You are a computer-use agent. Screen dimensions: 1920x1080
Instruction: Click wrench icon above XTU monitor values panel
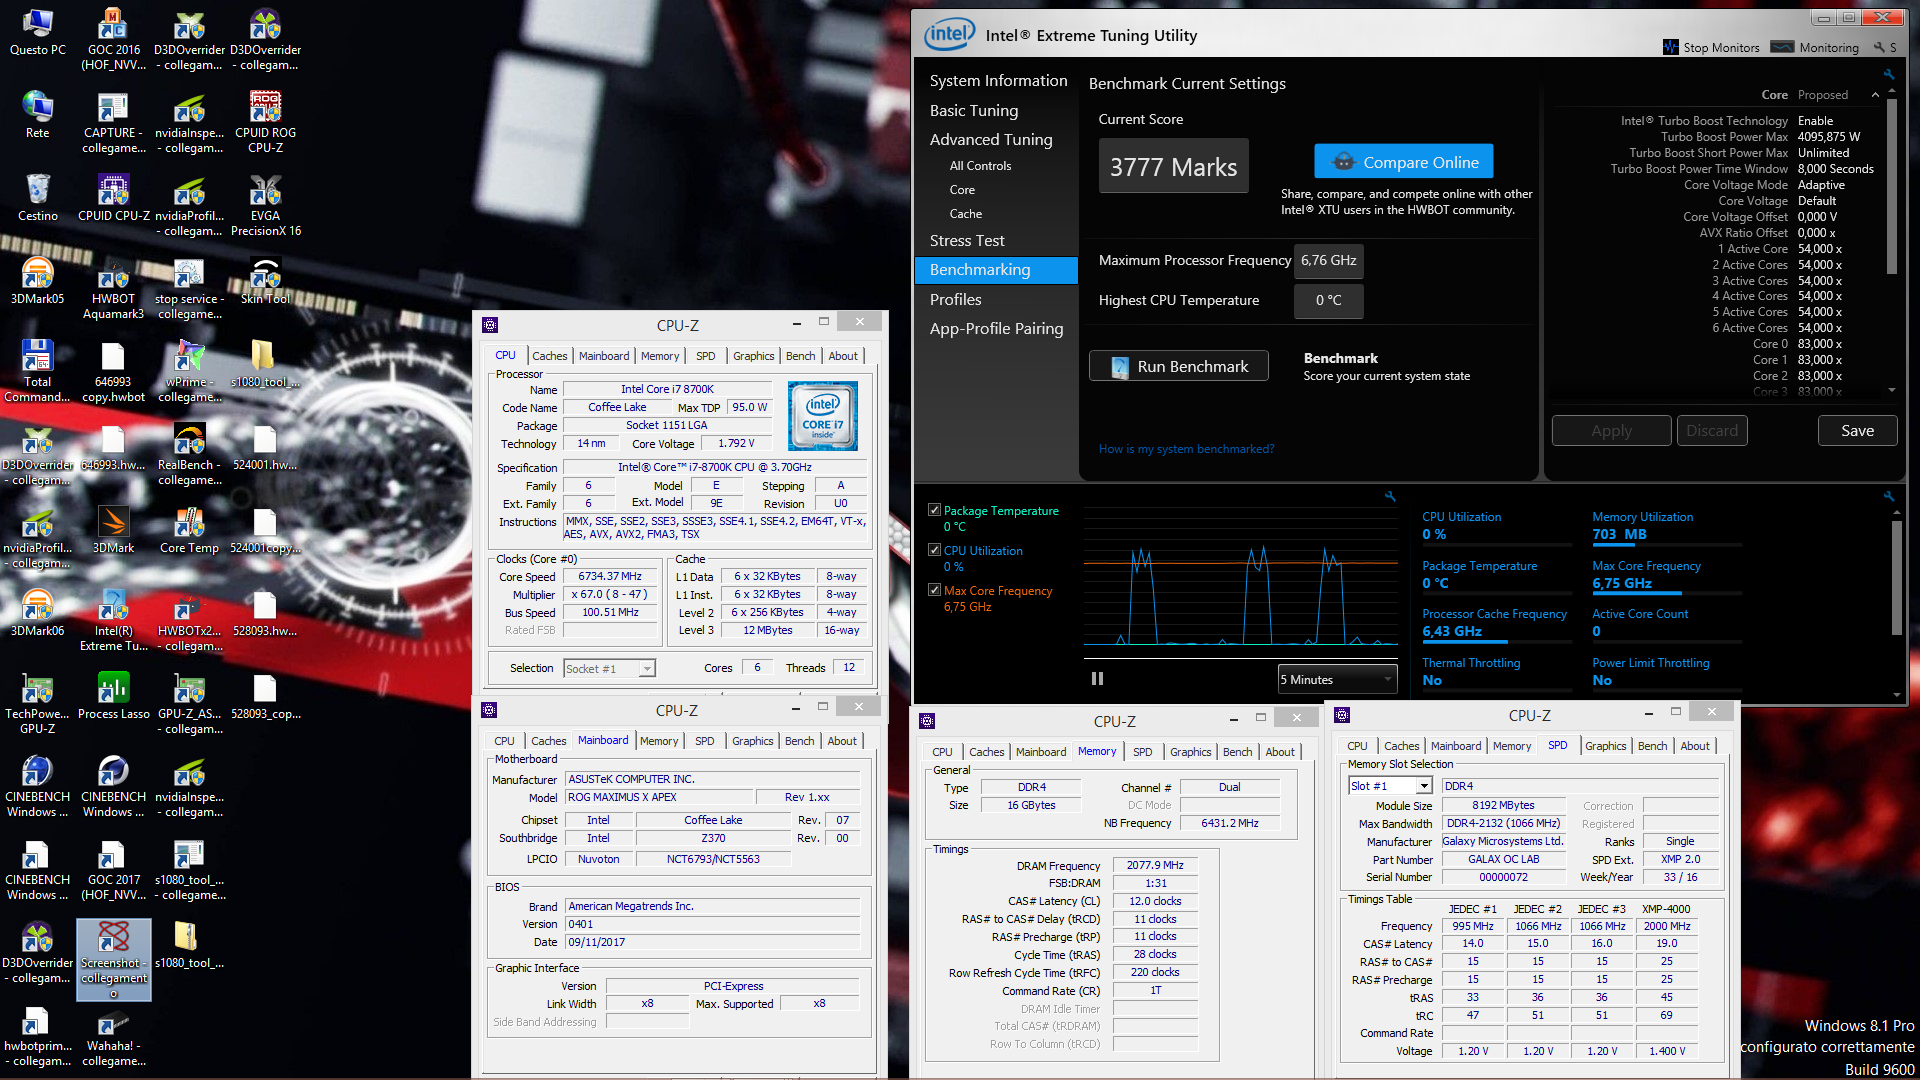point(1889,496)
